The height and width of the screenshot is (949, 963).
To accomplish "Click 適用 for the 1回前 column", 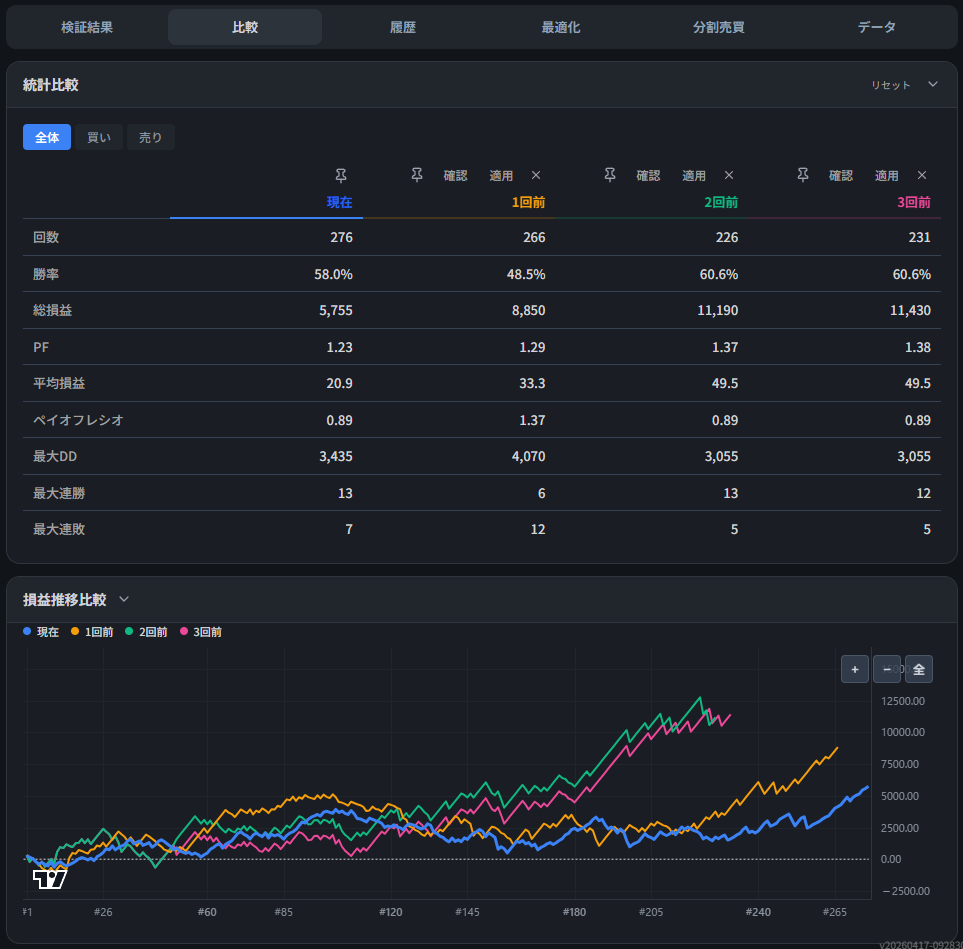I will pyautogui.click(x=501, y=176).
